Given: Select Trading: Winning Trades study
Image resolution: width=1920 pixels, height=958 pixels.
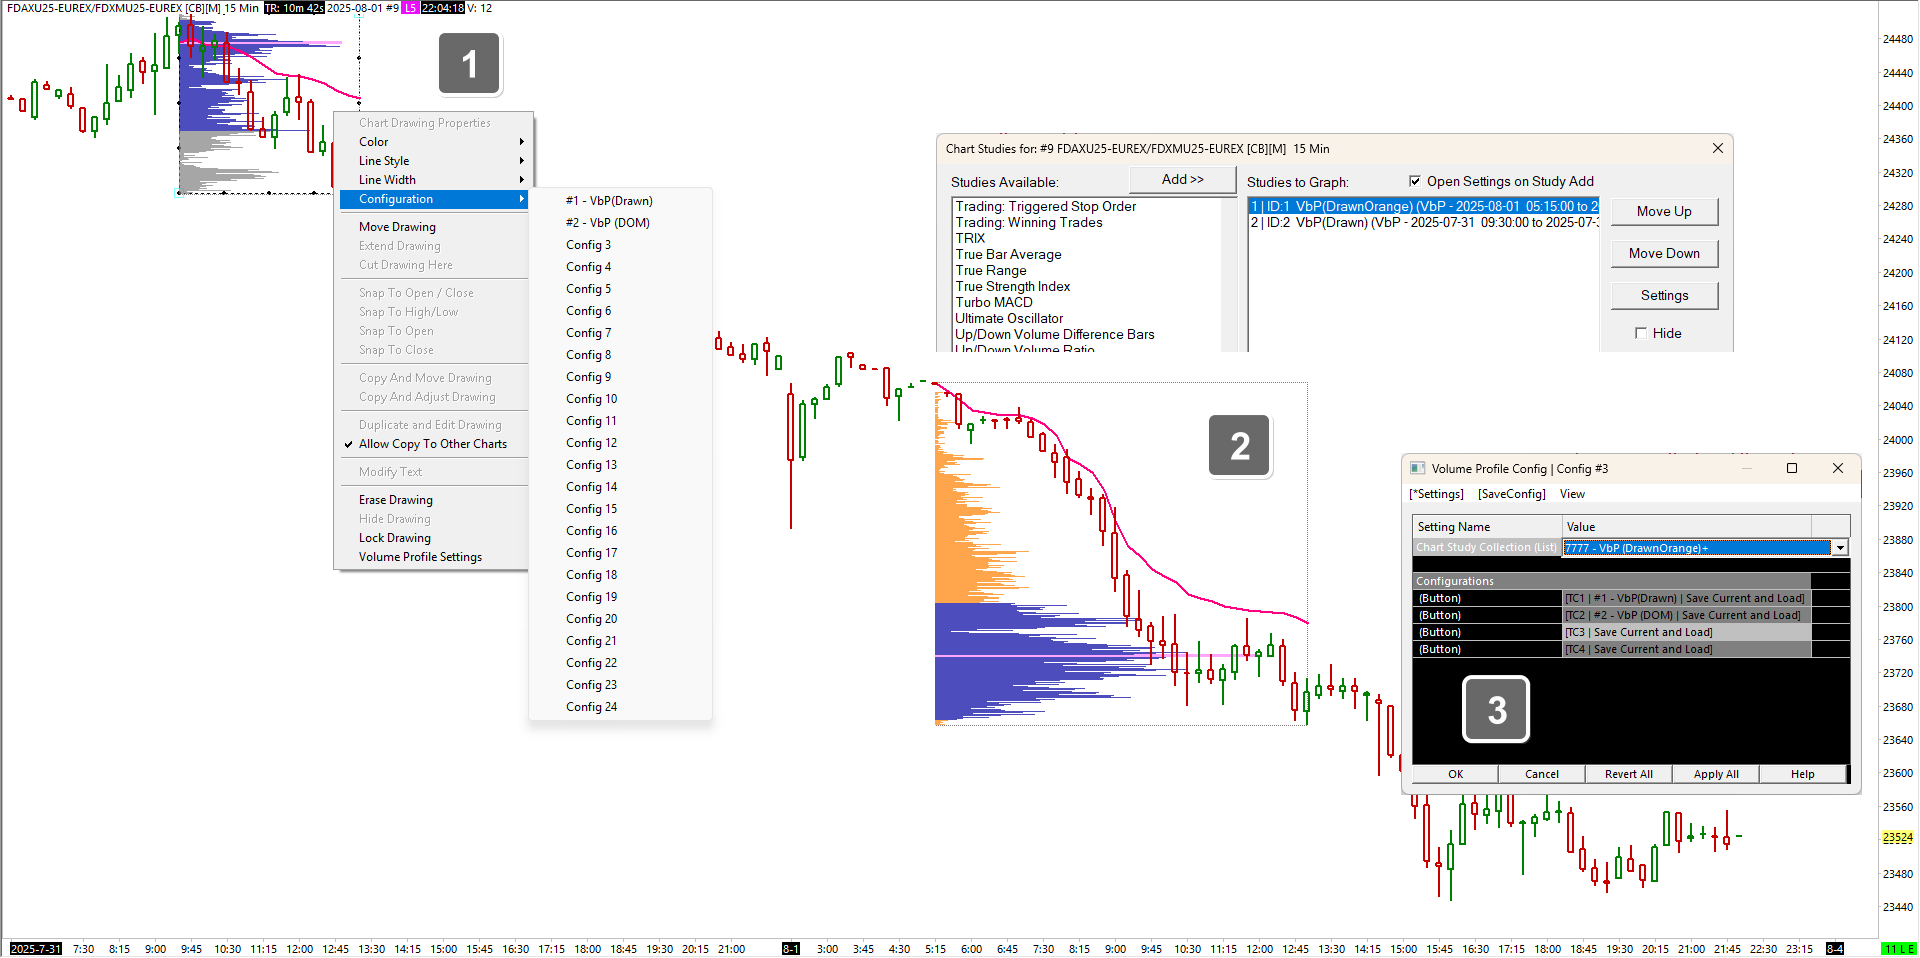Looking at the screenshot, I should click(x=1029, y=222).
